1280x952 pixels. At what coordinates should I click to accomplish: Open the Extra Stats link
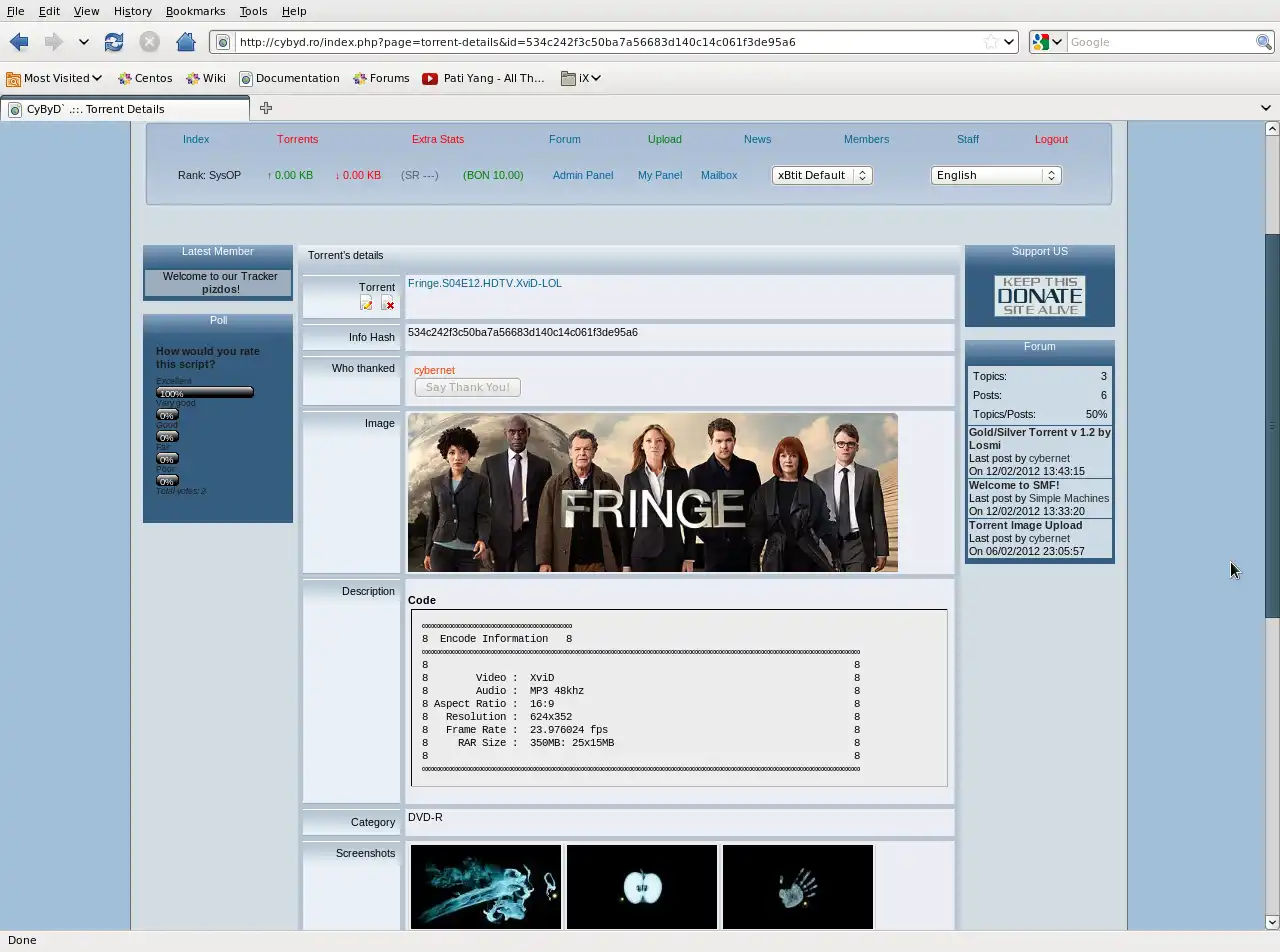(438, 139)
